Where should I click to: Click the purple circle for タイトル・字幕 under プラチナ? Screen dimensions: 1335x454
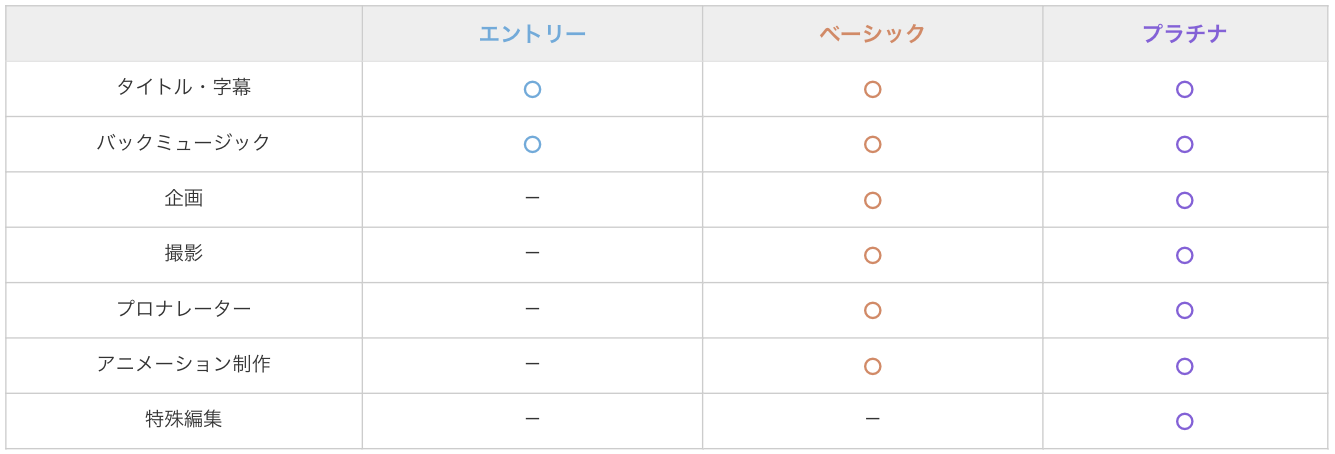coord(1184,89)
